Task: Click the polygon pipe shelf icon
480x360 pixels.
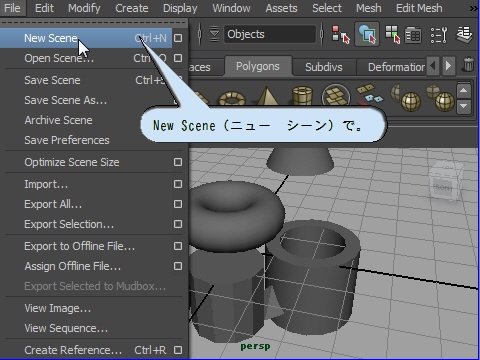Action: click(302, 96)
